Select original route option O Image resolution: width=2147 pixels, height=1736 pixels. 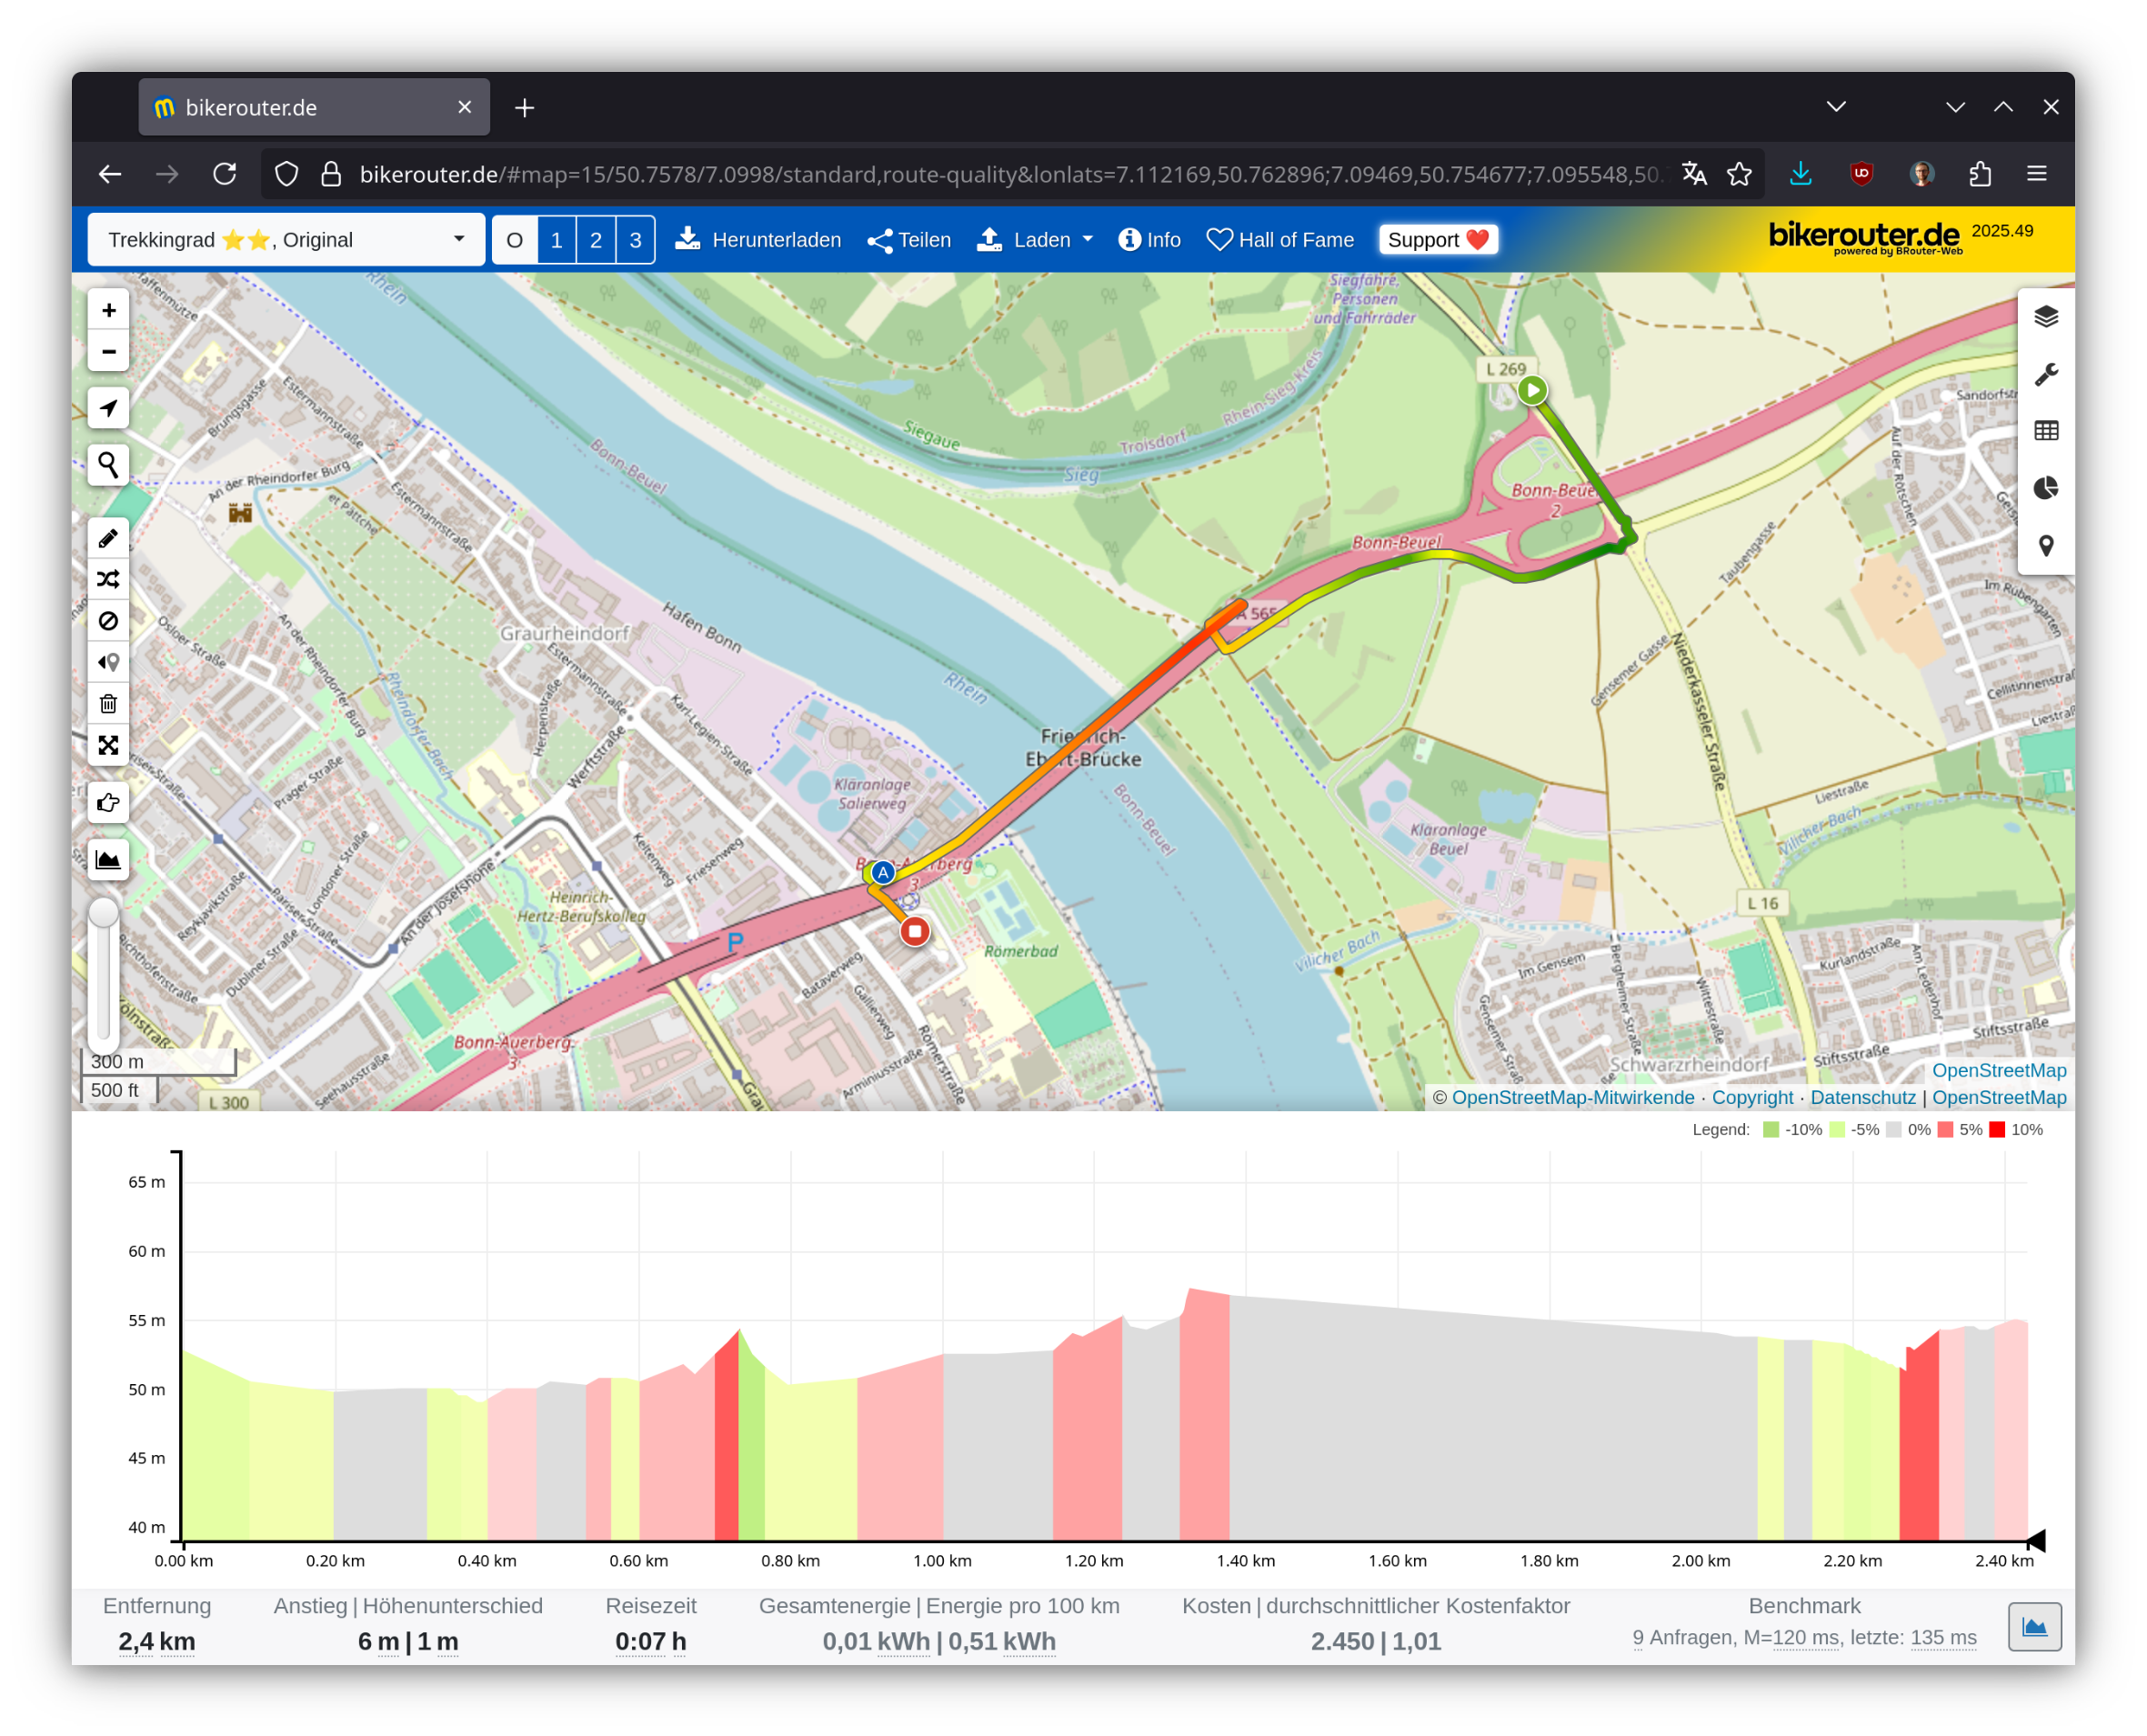coord(515,240)
